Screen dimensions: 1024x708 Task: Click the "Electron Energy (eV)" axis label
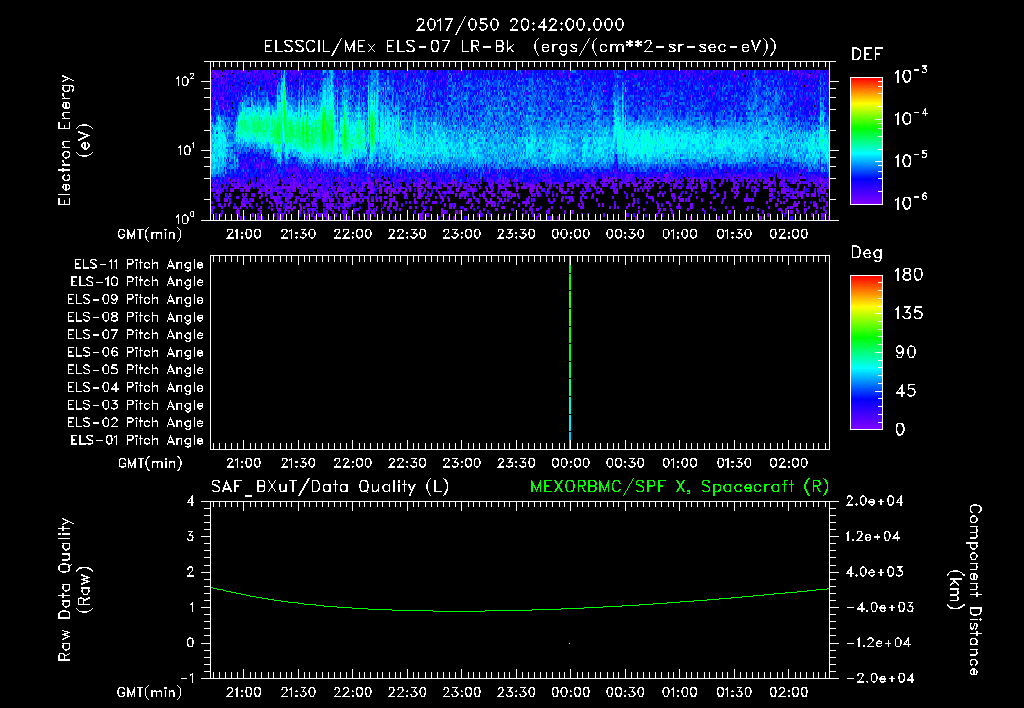(74, 140)
